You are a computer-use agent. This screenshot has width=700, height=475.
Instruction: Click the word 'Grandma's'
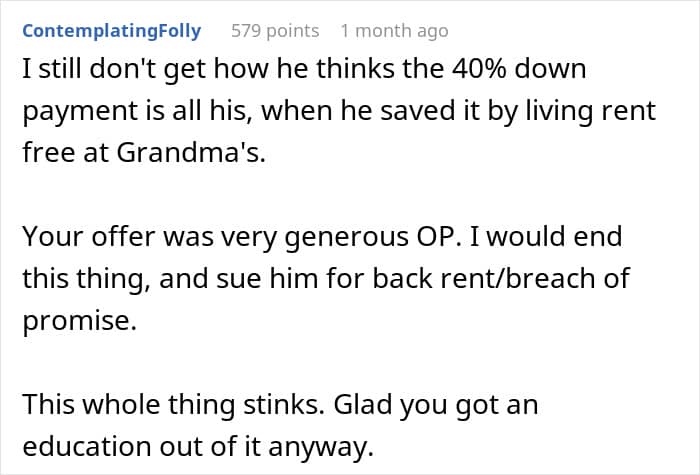tap(191, 153)
